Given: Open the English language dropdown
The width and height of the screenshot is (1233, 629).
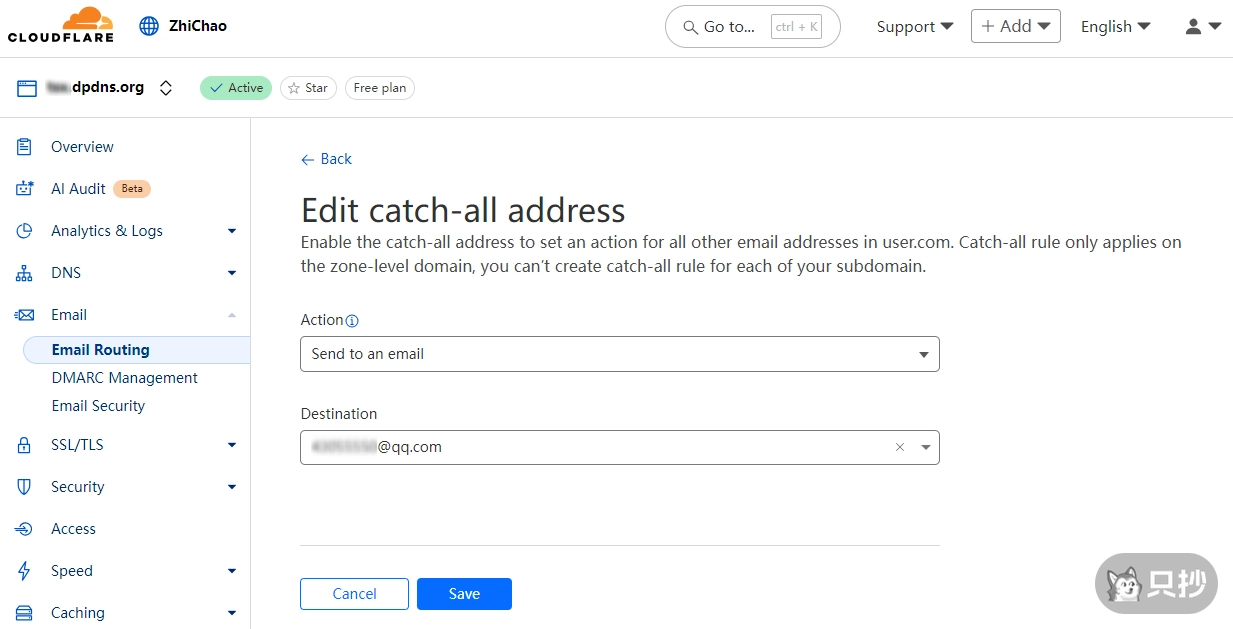Looking at the screenshot, I should coord(1115,27).
